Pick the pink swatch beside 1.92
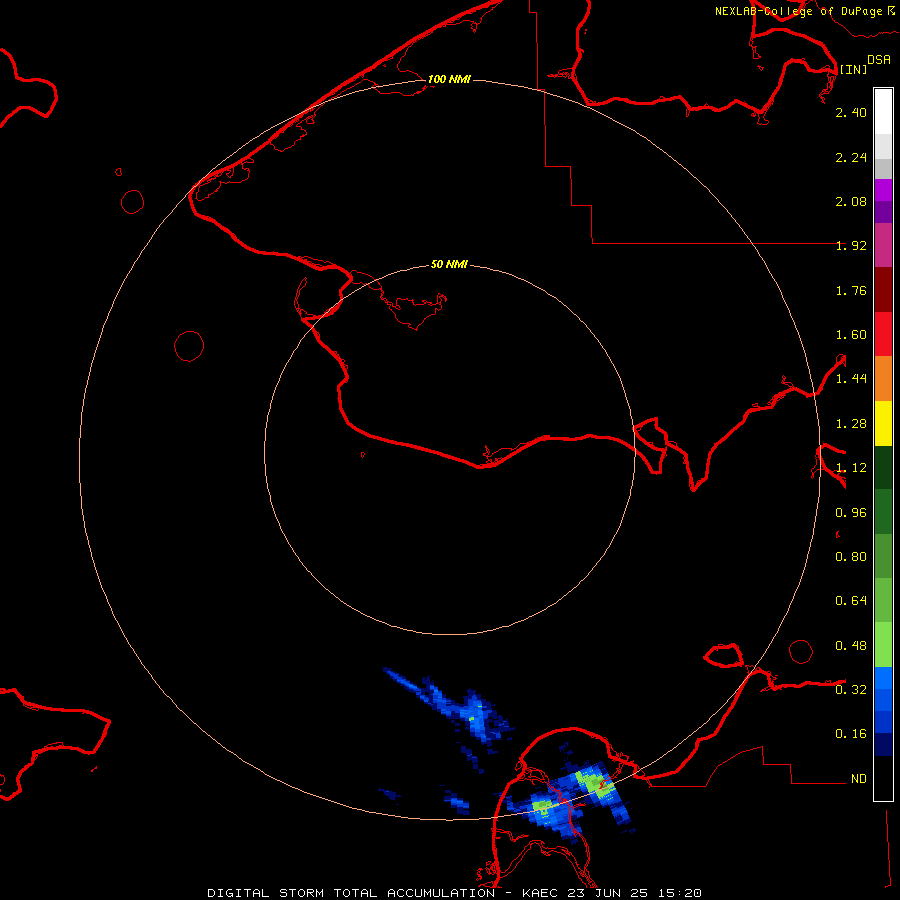 click(883, 245)
